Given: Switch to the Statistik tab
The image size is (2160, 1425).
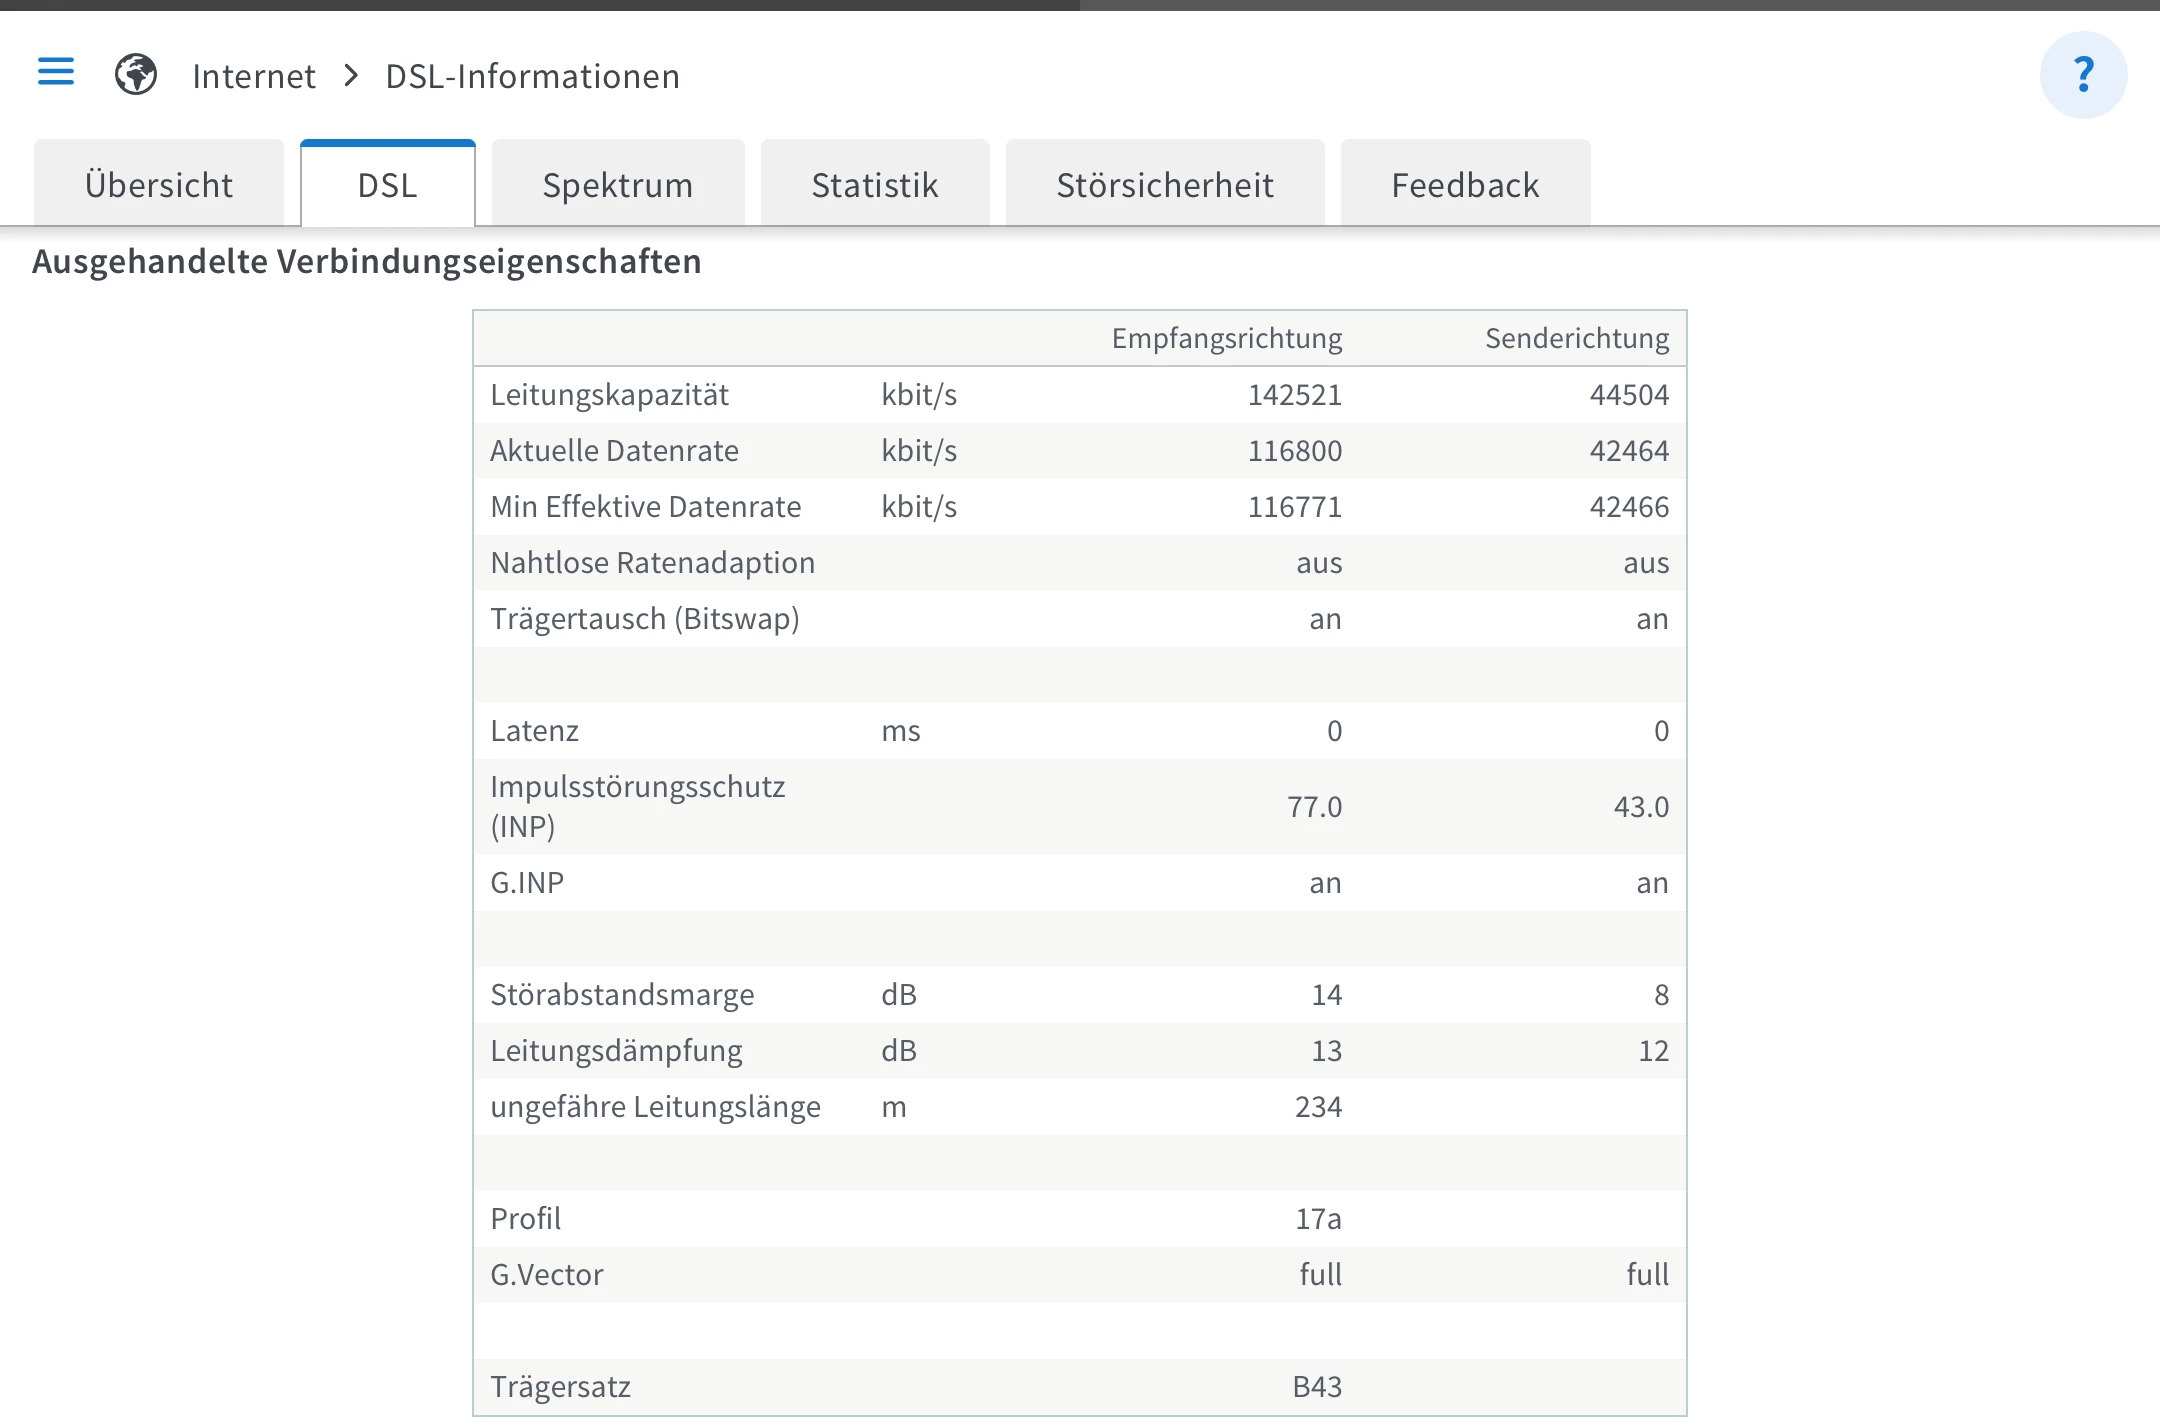Looking at the screenshot, I should [875, 185].
